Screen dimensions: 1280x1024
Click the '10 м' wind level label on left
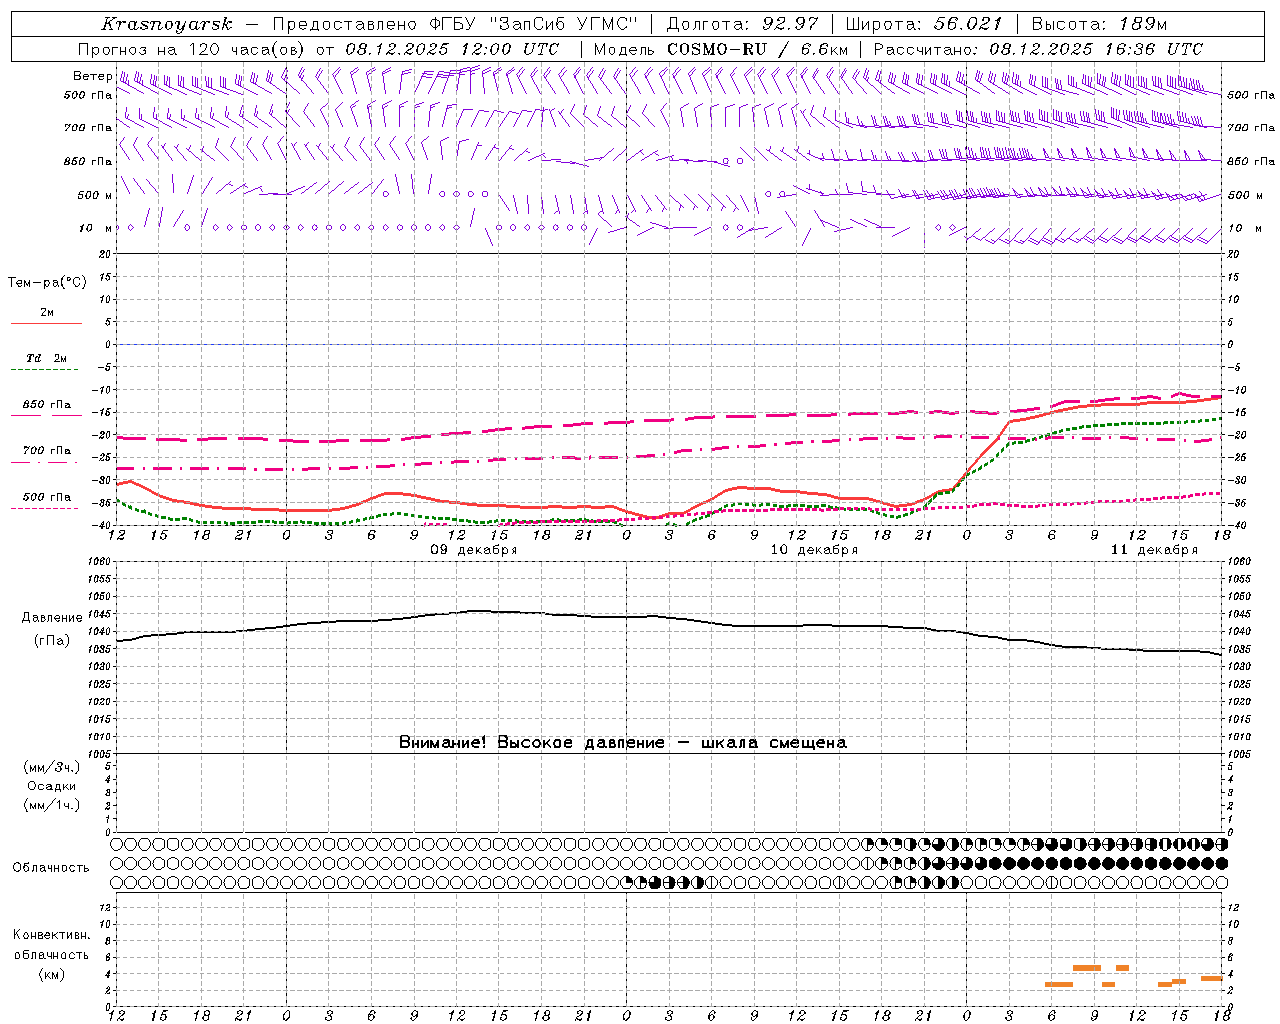point(95,228)
